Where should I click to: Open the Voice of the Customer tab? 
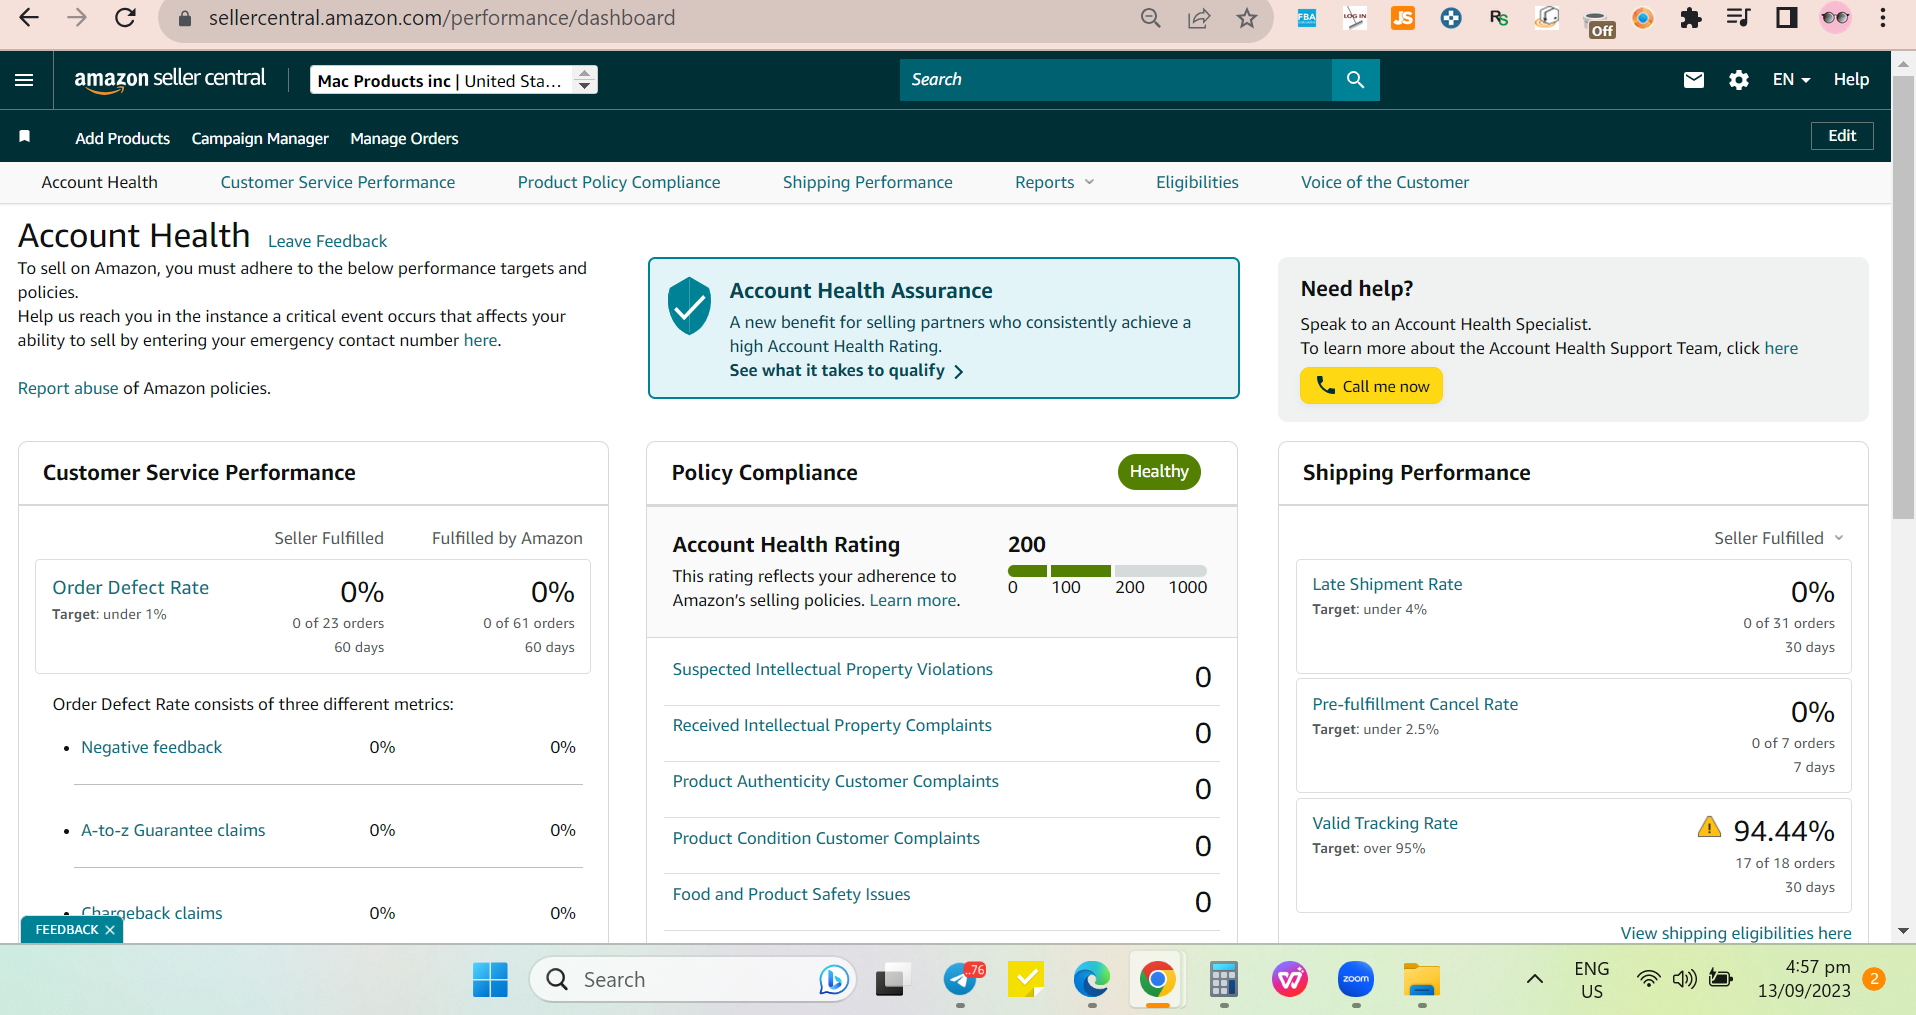point(1385,182)
